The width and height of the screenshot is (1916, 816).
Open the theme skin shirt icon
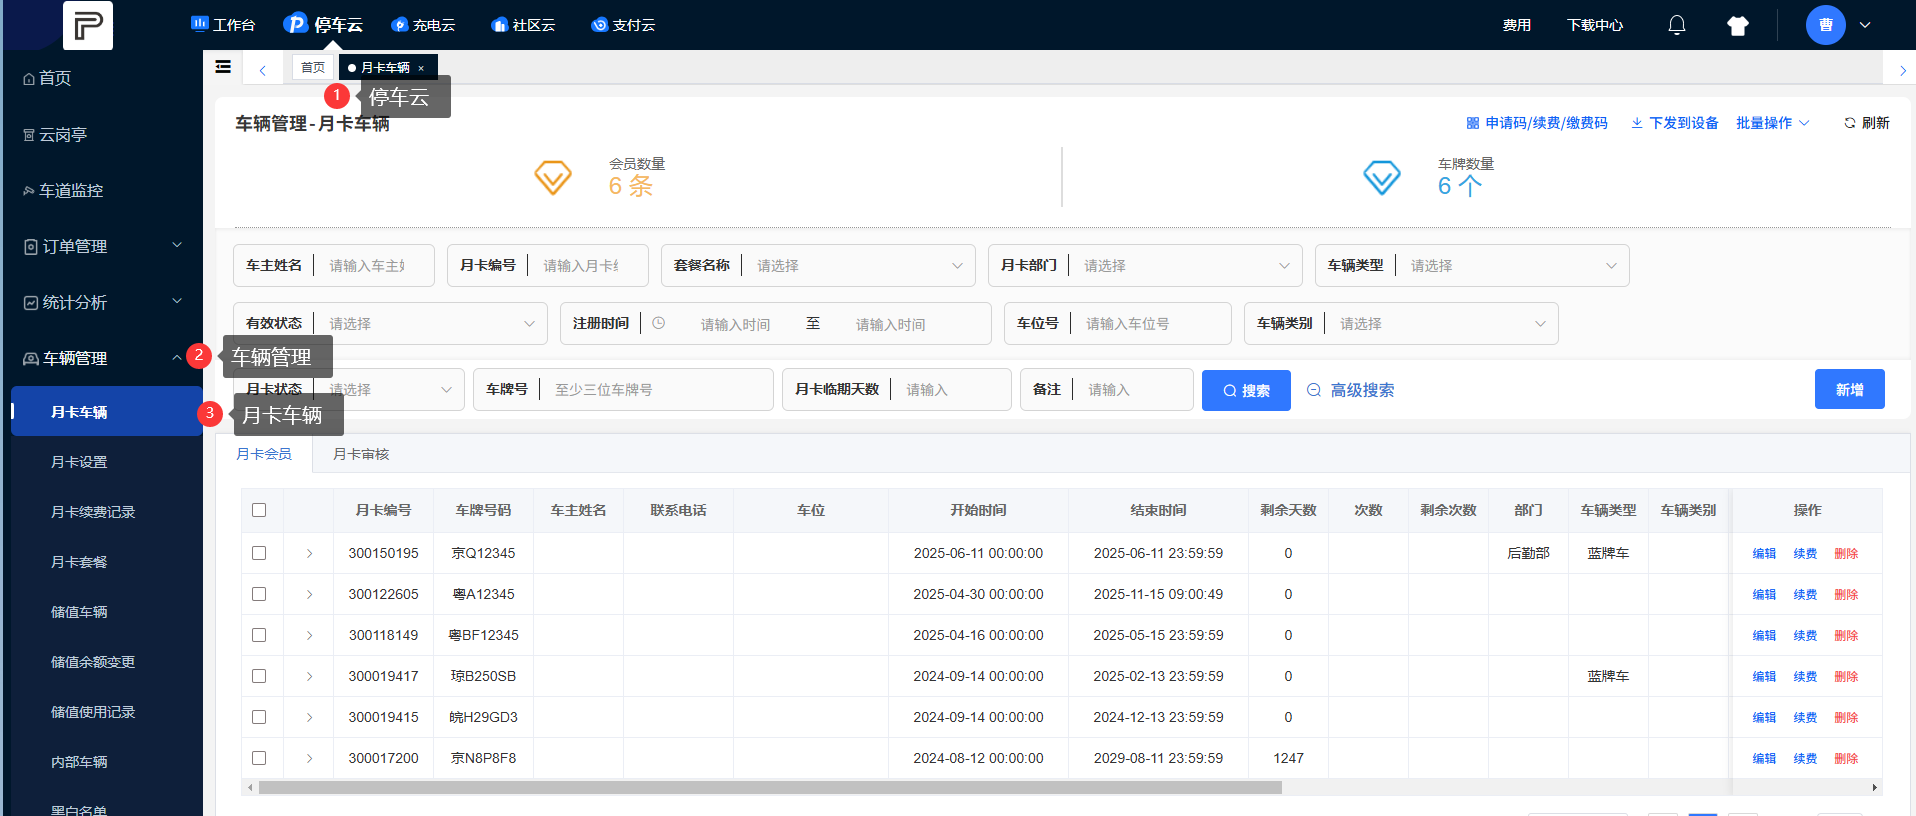click(x=1738, y=26)
